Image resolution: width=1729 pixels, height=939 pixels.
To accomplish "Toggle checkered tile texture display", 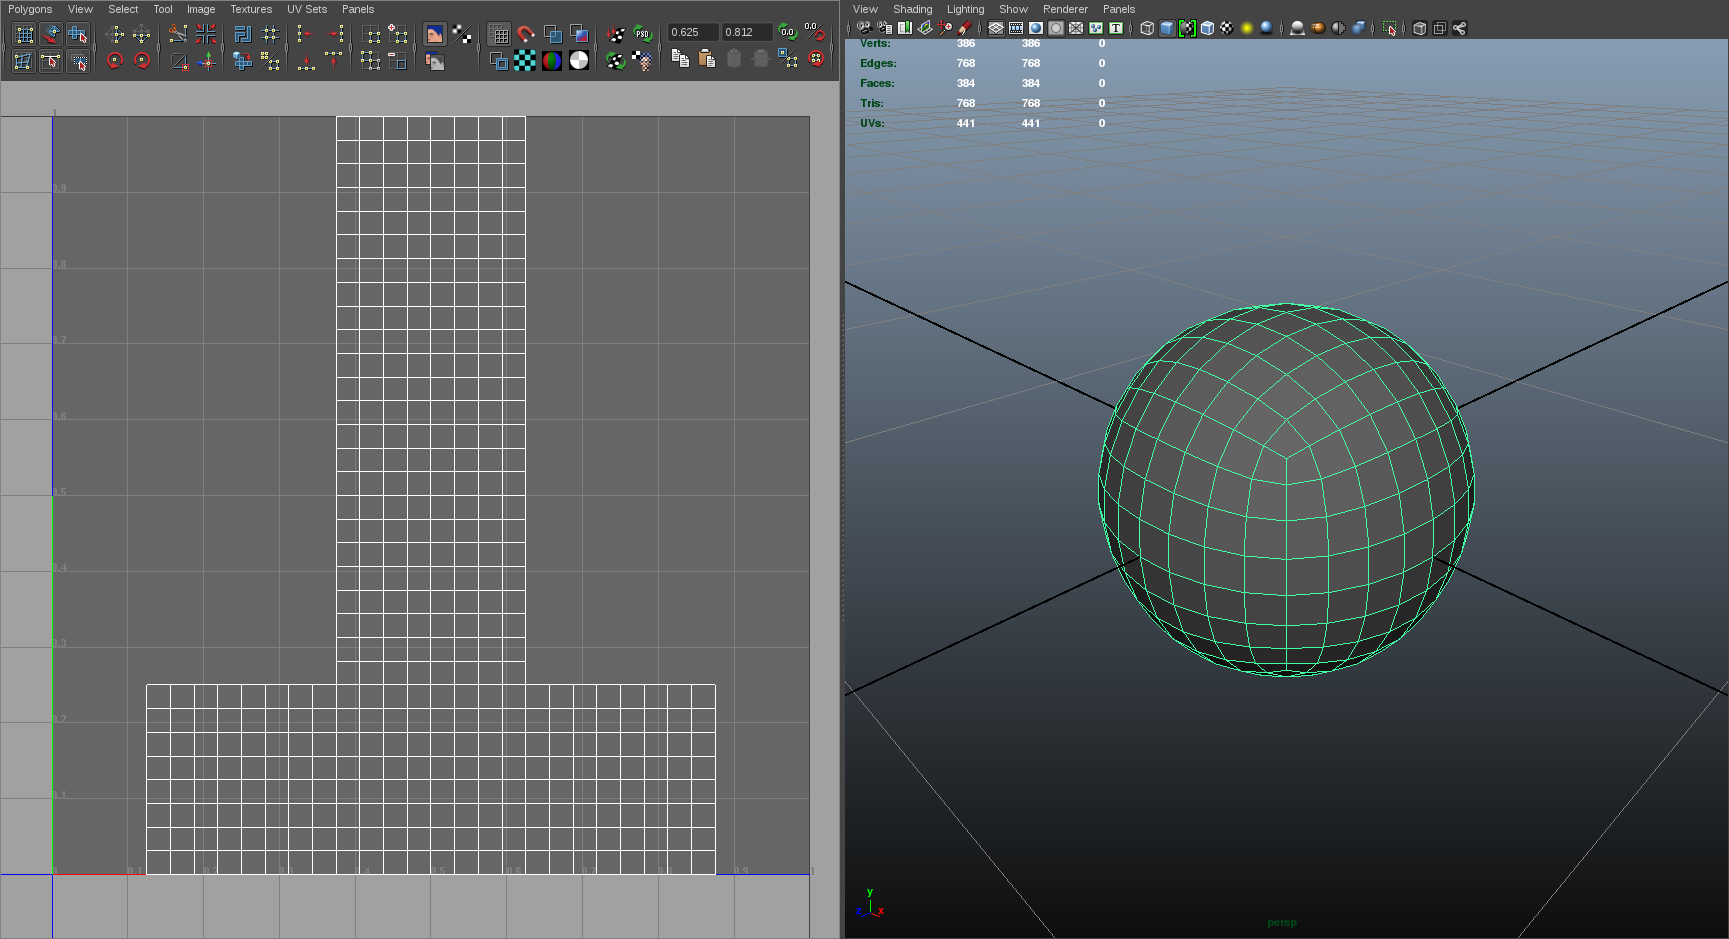I will point(525,61).
